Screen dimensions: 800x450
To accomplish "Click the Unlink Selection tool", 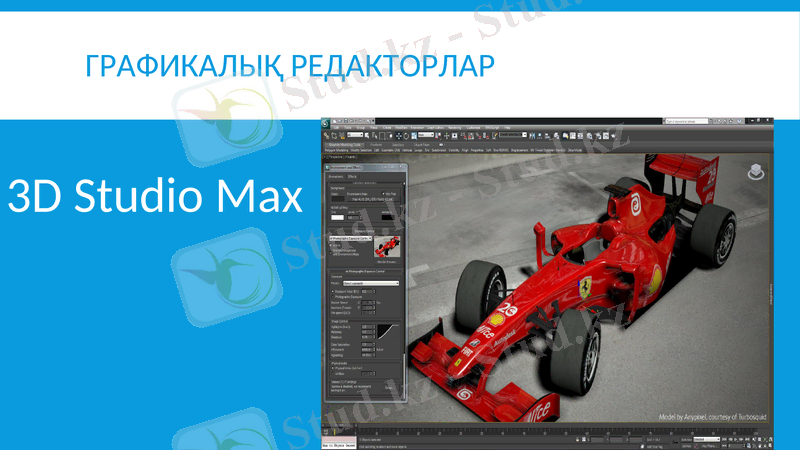I will coord(334,136).
